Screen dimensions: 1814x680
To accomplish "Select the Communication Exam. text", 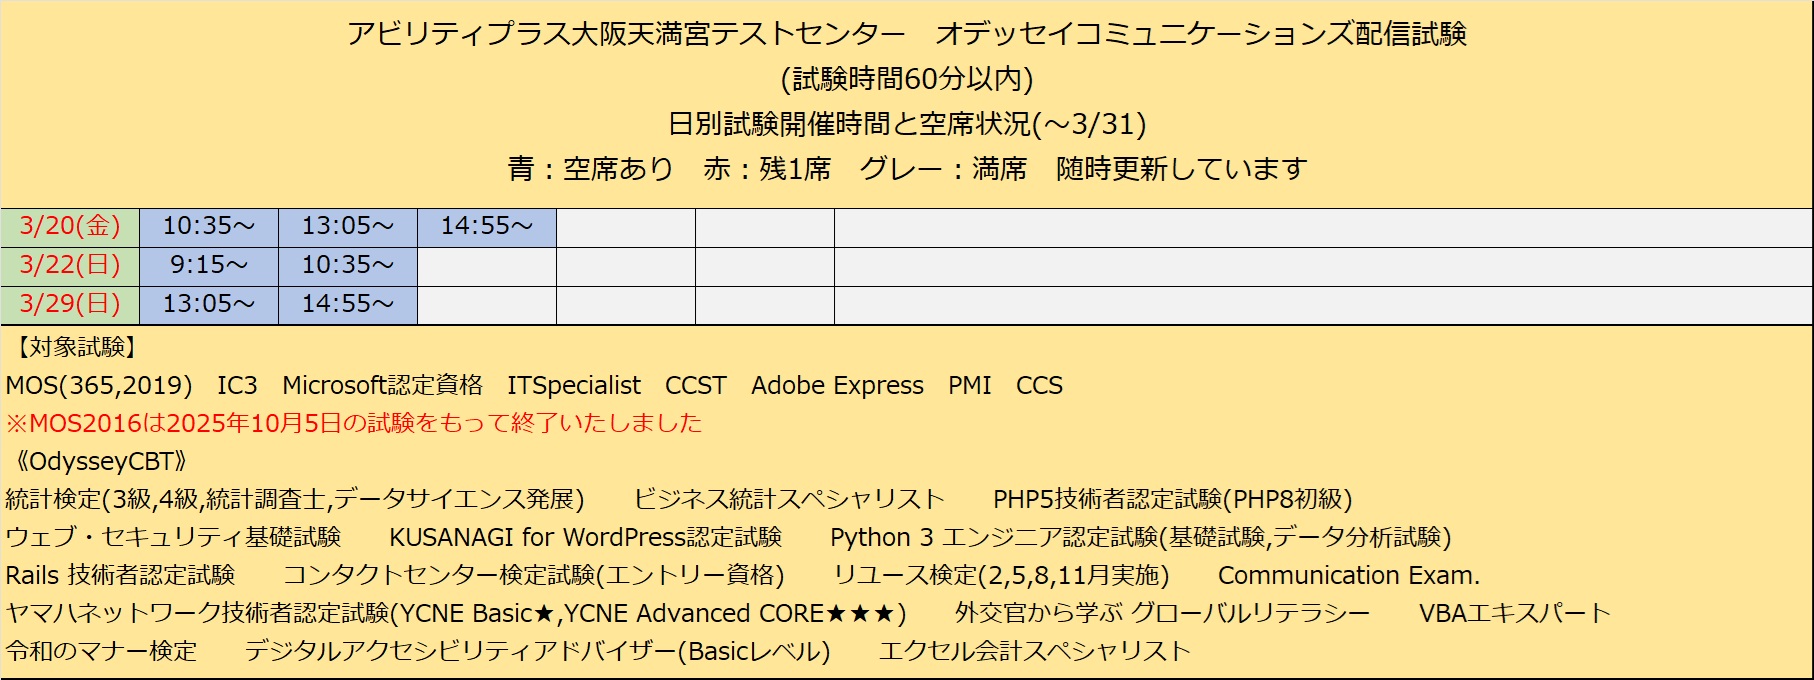I will click(1348, 576).
